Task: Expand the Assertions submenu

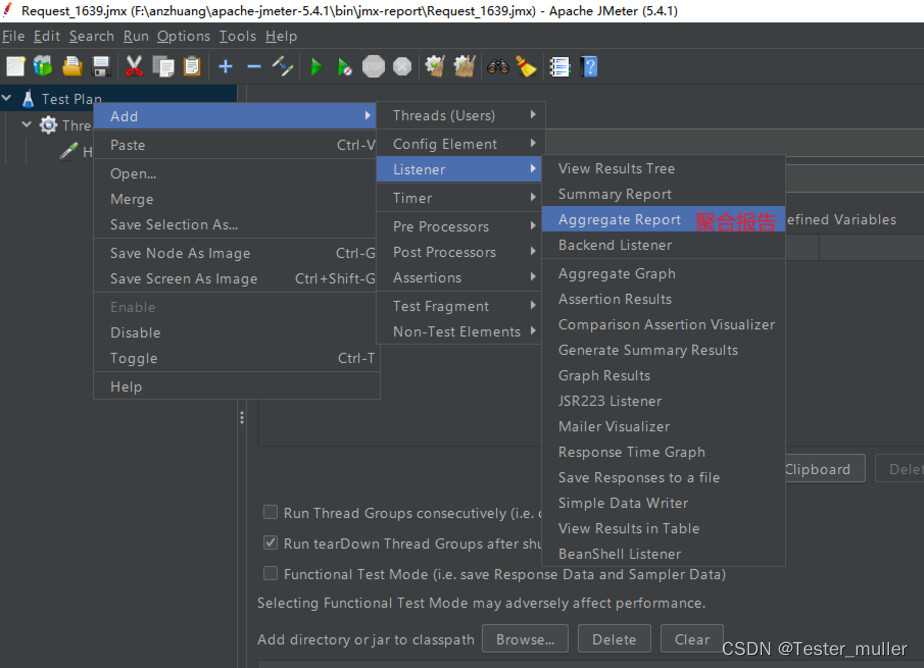Action: click(461, 277)
